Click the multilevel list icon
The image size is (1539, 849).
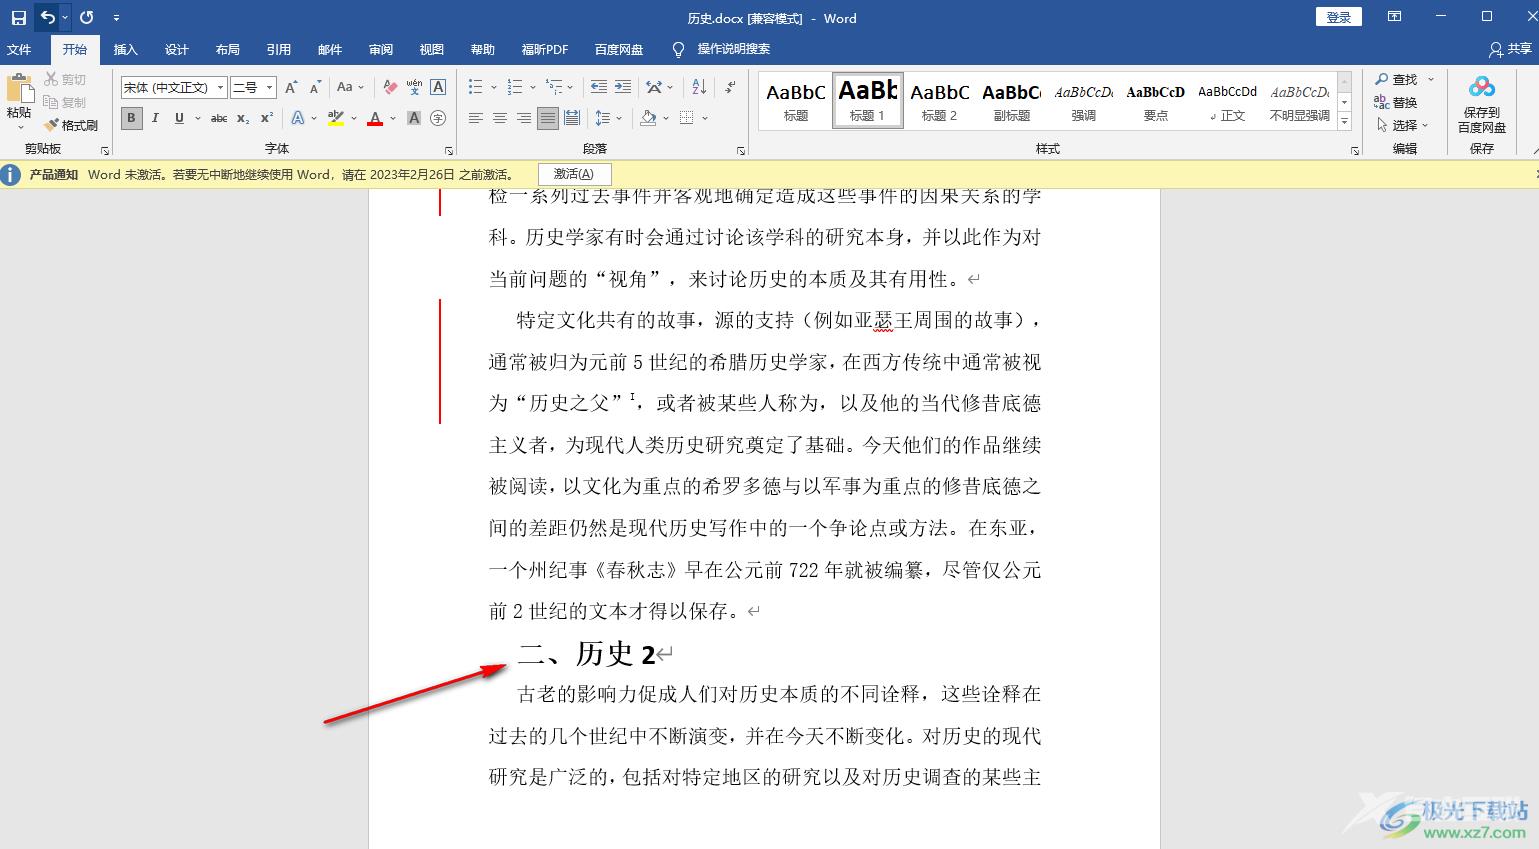coord(554,88)
